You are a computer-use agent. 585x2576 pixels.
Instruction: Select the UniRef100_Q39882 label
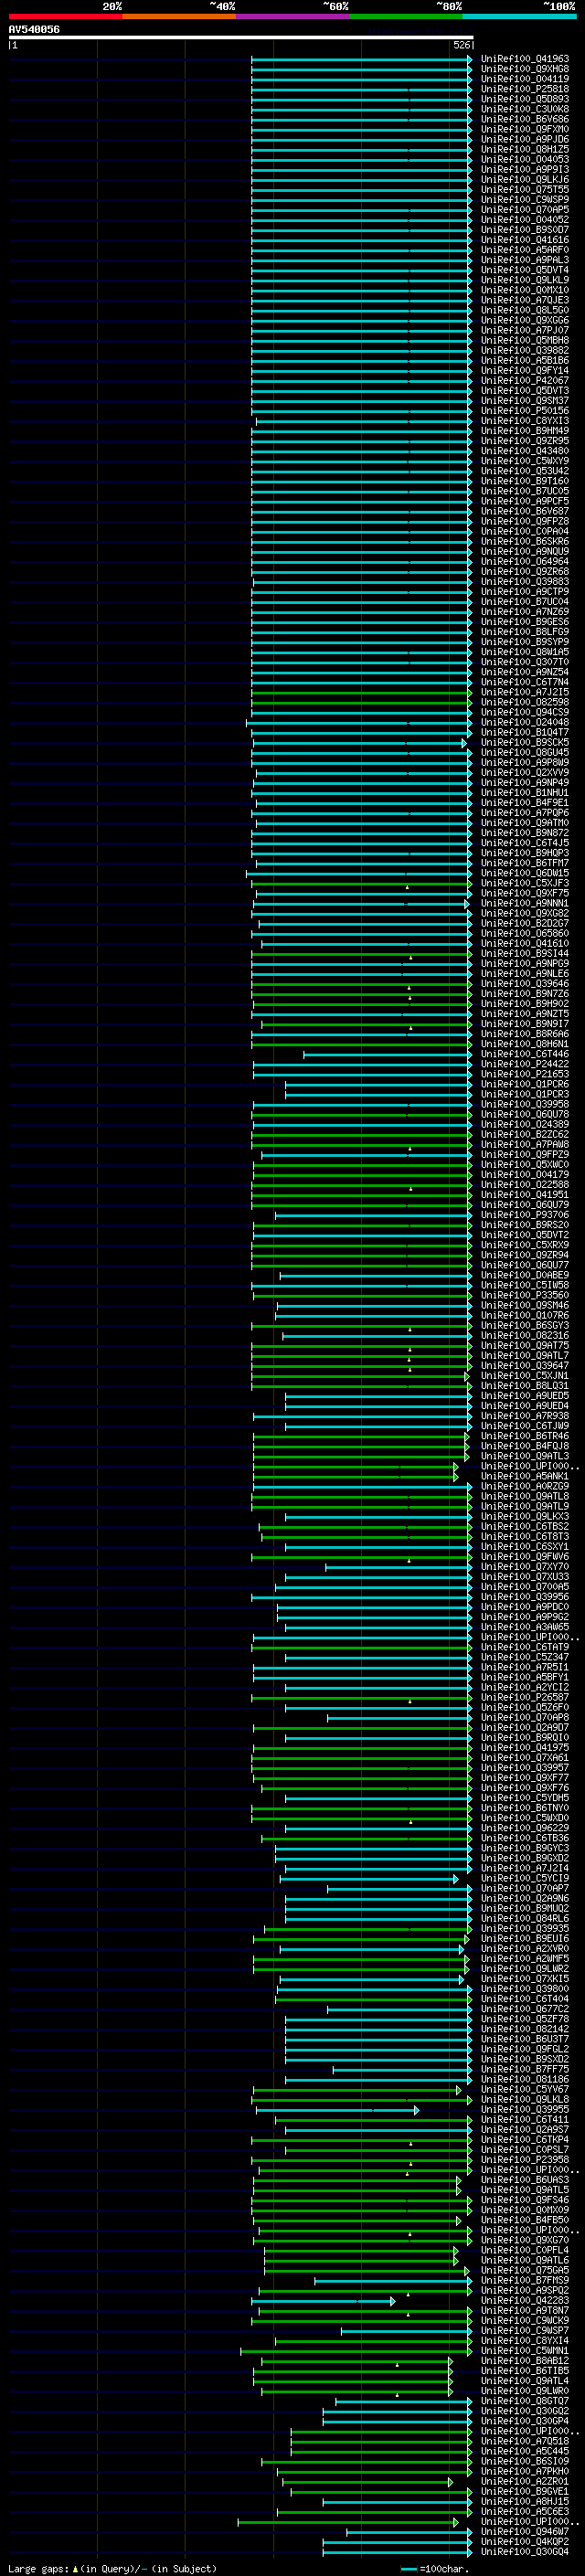(525, 350)
